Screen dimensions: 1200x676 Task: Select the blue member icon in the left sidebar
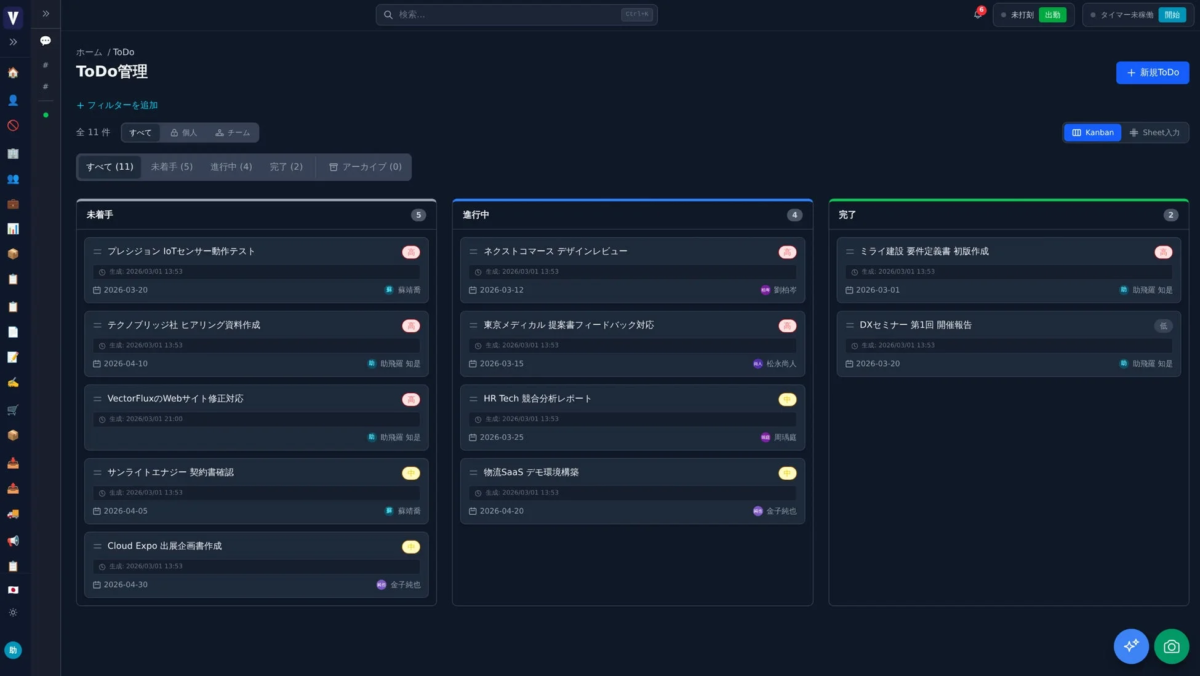[14, 100]
